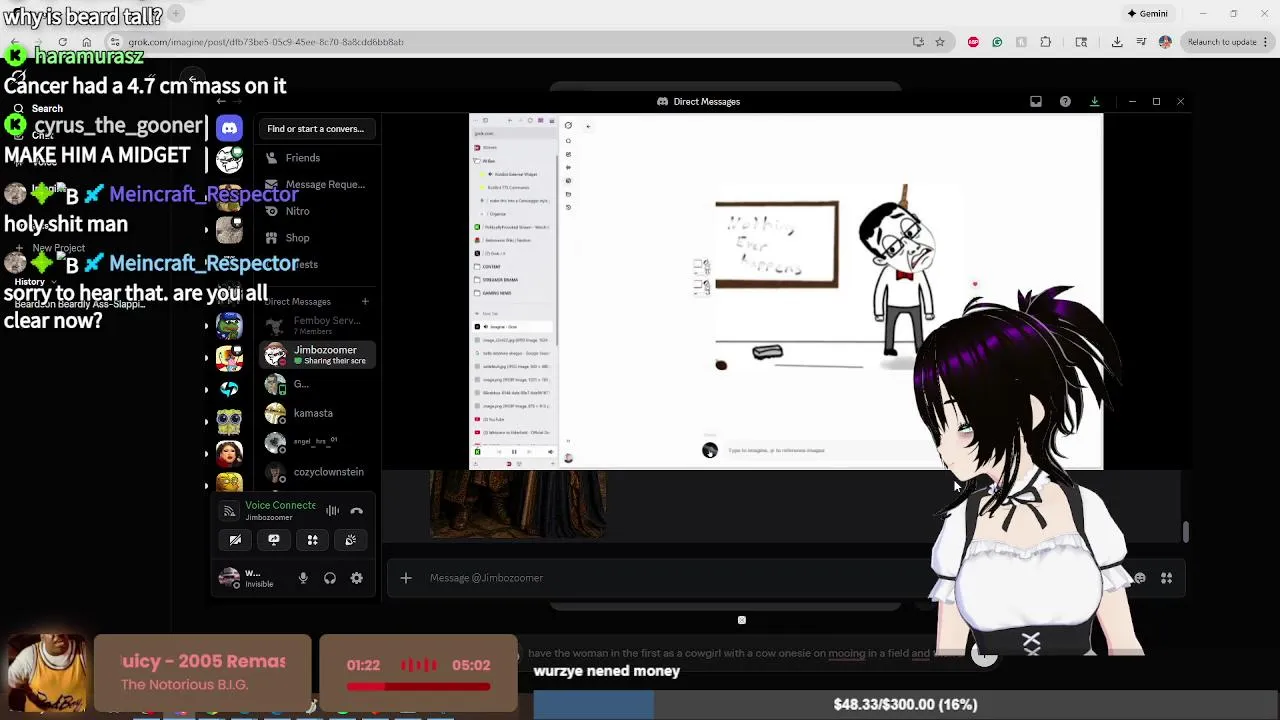Click the install app icon in address bar
Image resolution: width=1280 pixels, height=720 pixels.
tap(918, 42)
